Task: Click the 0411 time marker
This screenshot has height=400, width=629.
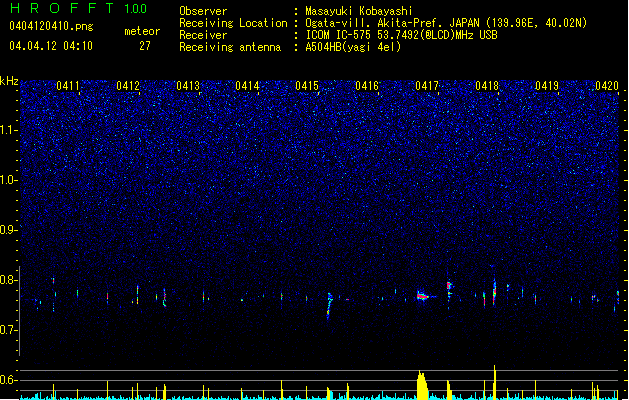Action: pos(68,86)
